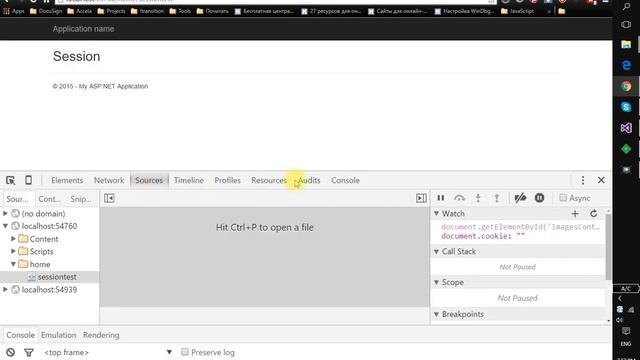Collapse the Scope section
Viewport: 640px width, 360px height.
pos(436,282)
